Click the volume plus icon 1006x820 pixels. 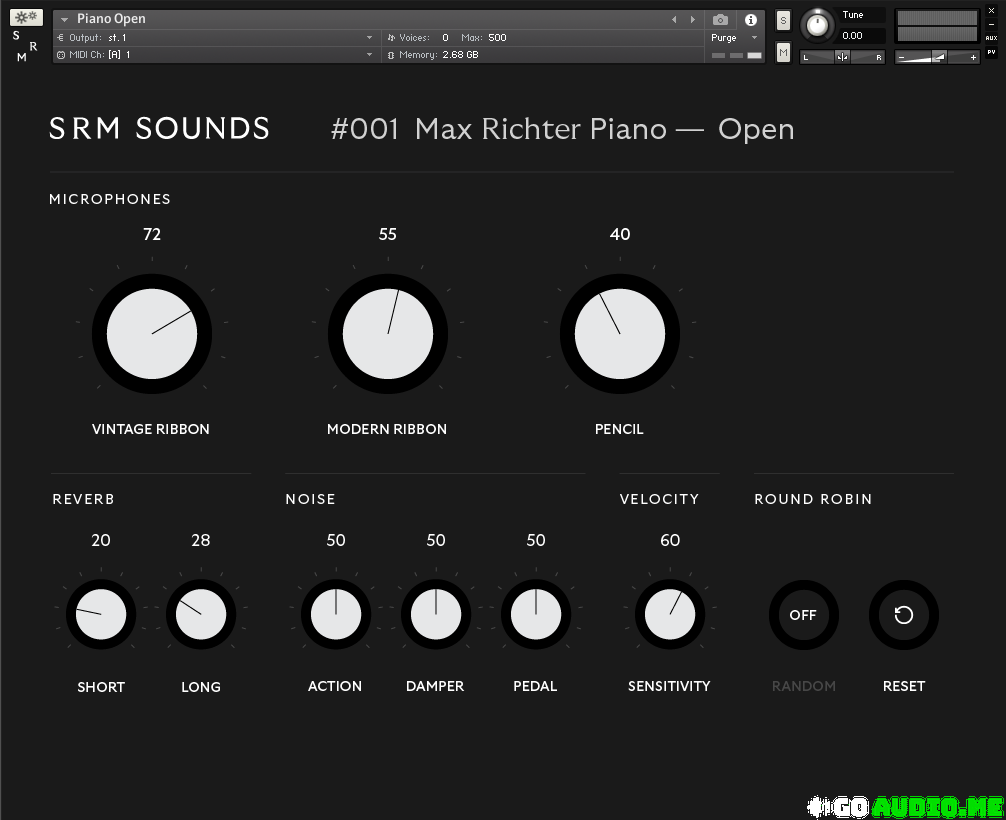(x=973, y=58)
